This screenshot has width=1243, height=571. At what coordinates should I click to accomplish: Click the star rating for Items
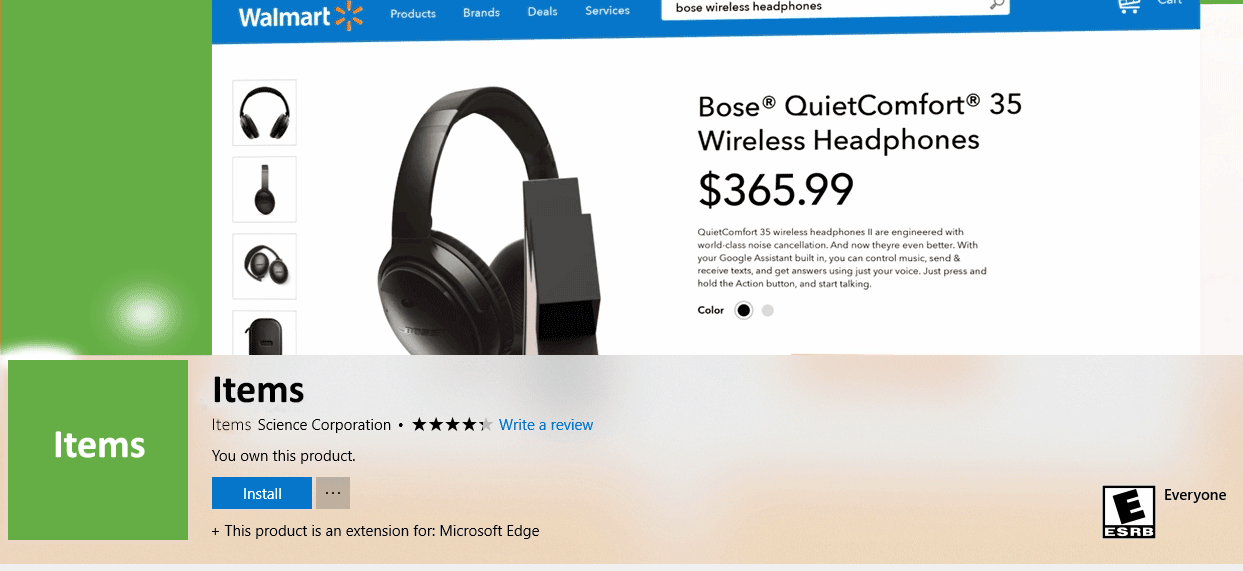pyautogui.click(x=452, y=425)
